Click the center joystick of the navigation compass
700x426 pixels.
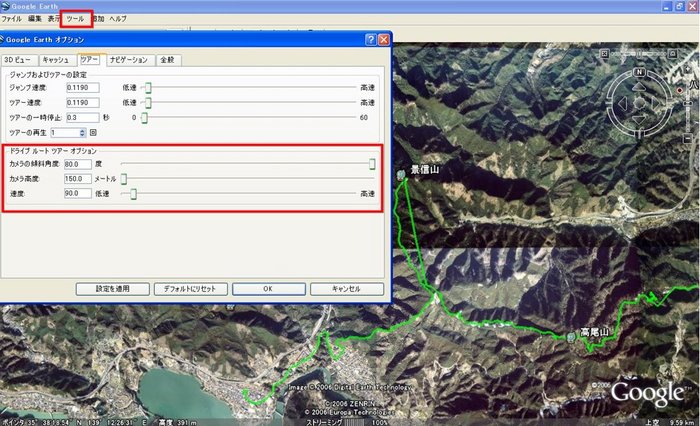(x=639, y=103)
